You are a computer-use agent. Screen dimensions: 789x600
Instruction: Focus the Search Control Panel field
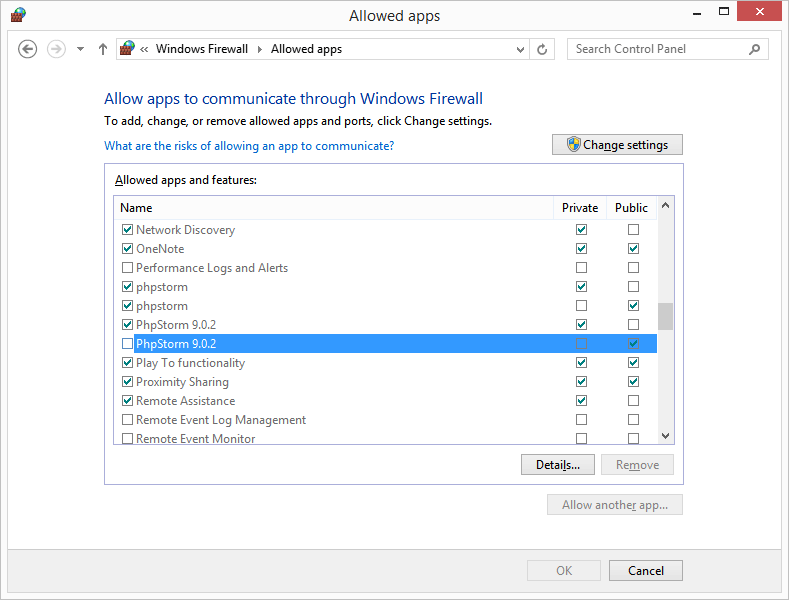click(667, 49)
